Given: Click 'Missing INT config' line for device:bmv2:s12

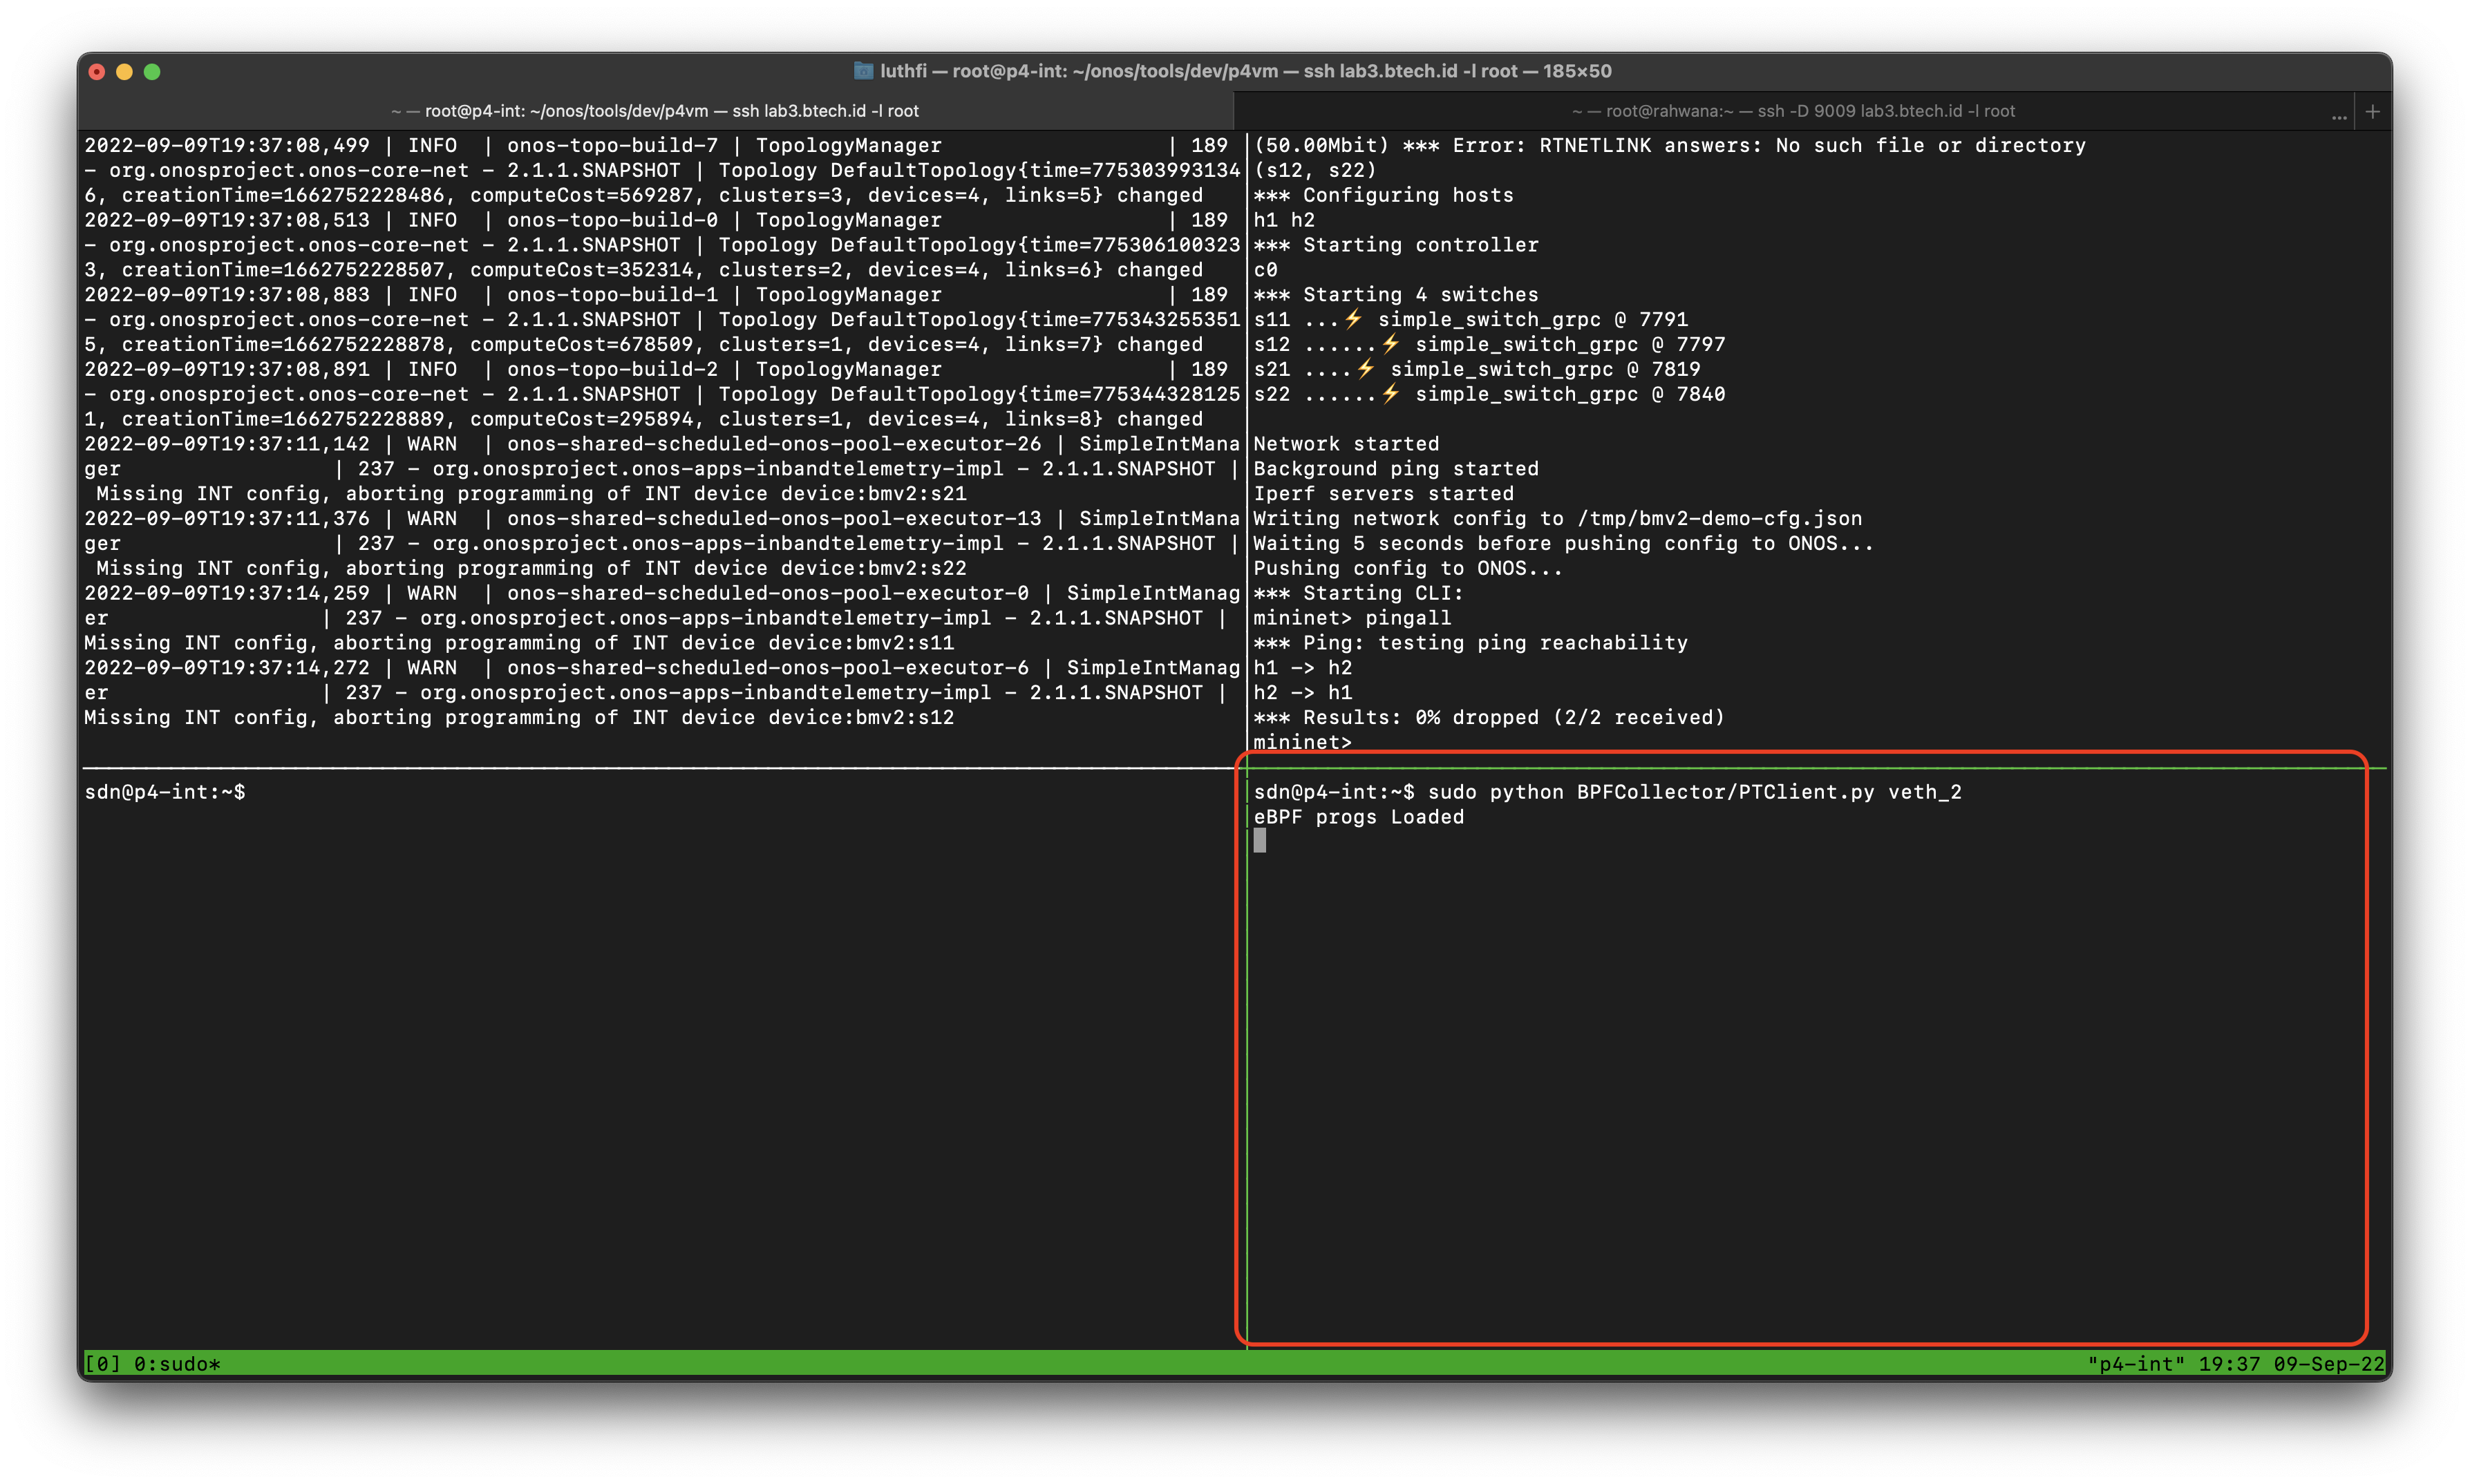Looking at the screenshot, I should pos(519,717).
